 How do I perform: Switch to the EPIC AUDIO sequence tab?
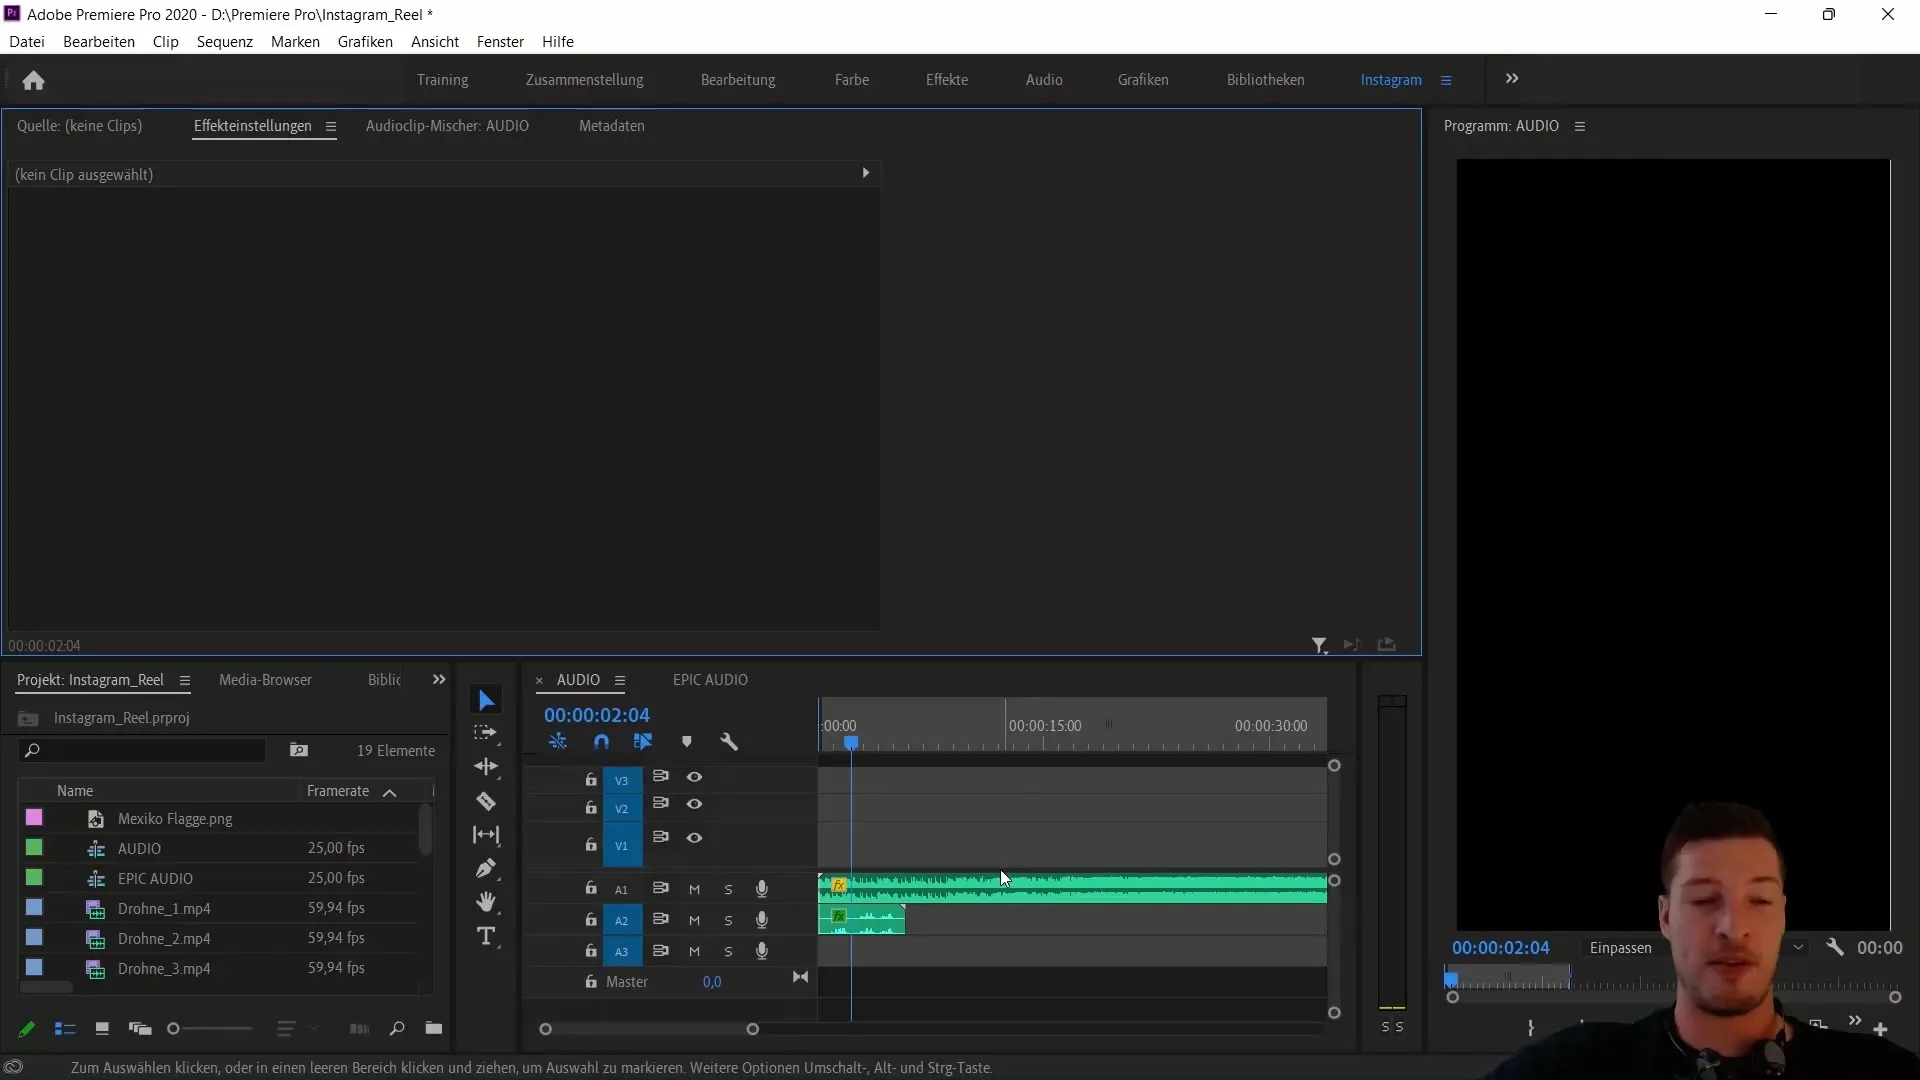pyautogui.click(x=710, y=680)
